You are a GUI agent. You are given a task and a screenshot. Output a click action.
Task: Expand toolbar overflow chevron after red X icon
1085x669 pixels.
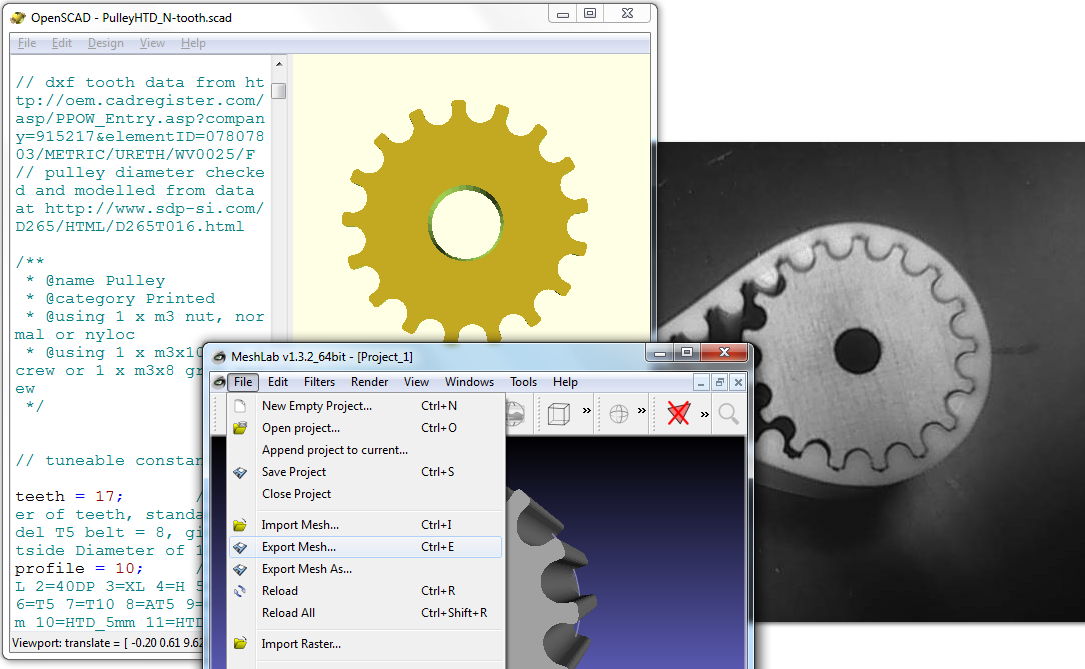[x=704, y=414]
